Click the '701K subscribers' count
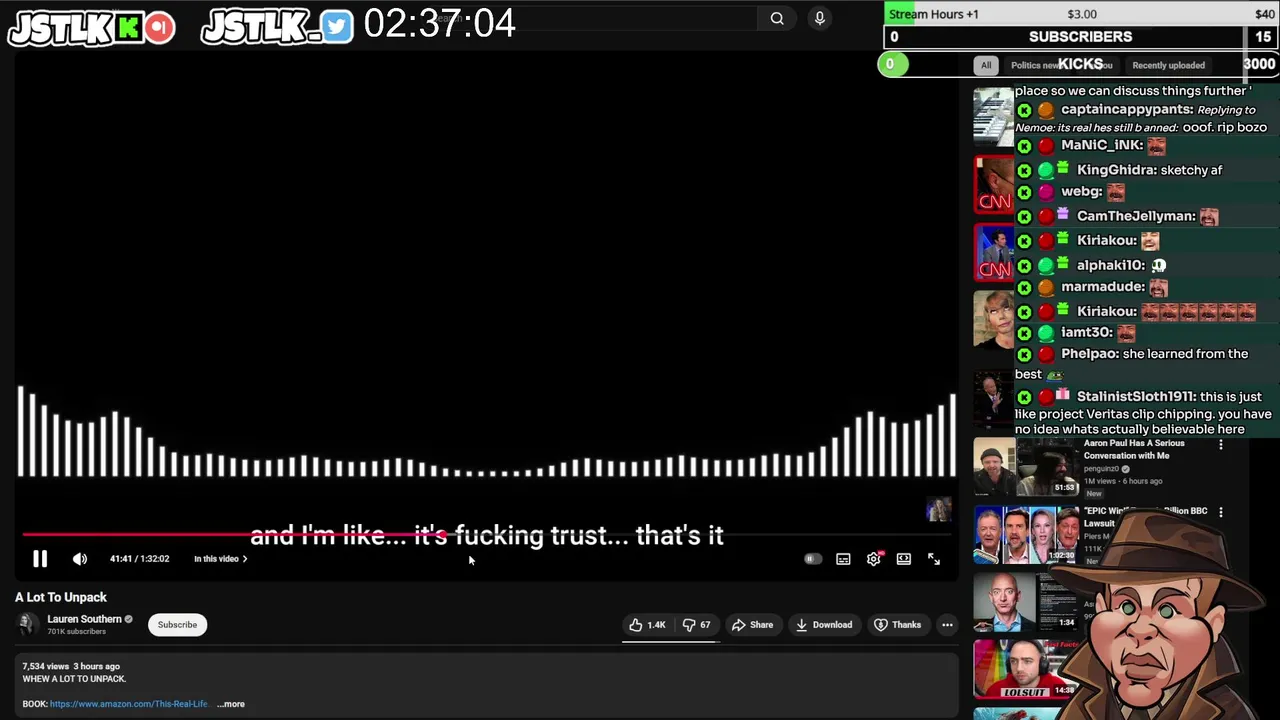The image size is (1280, 720). [77, 632]
